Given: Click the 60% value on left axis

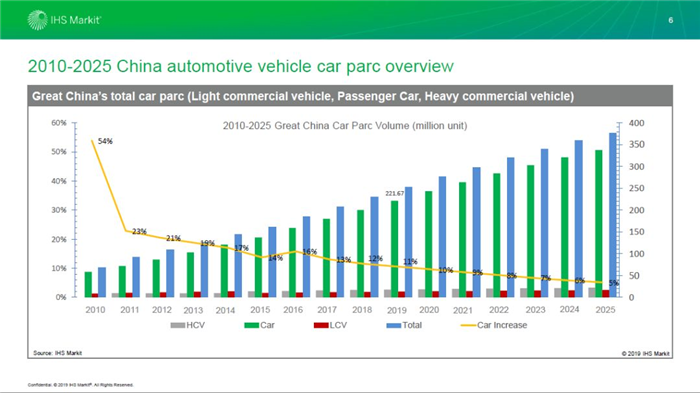Looking at the screenshot, I should coord(59,123).
